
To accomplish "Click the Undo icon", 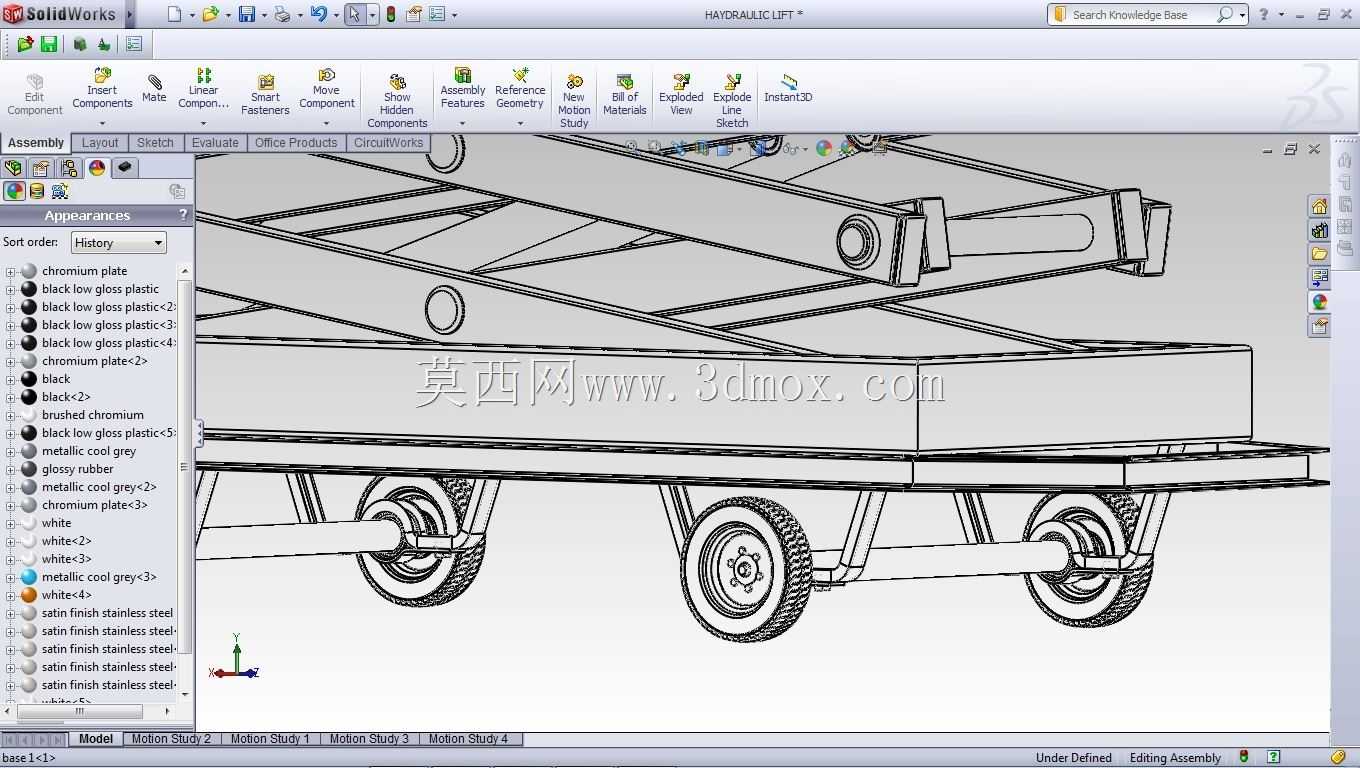I will tap(318, 14).
